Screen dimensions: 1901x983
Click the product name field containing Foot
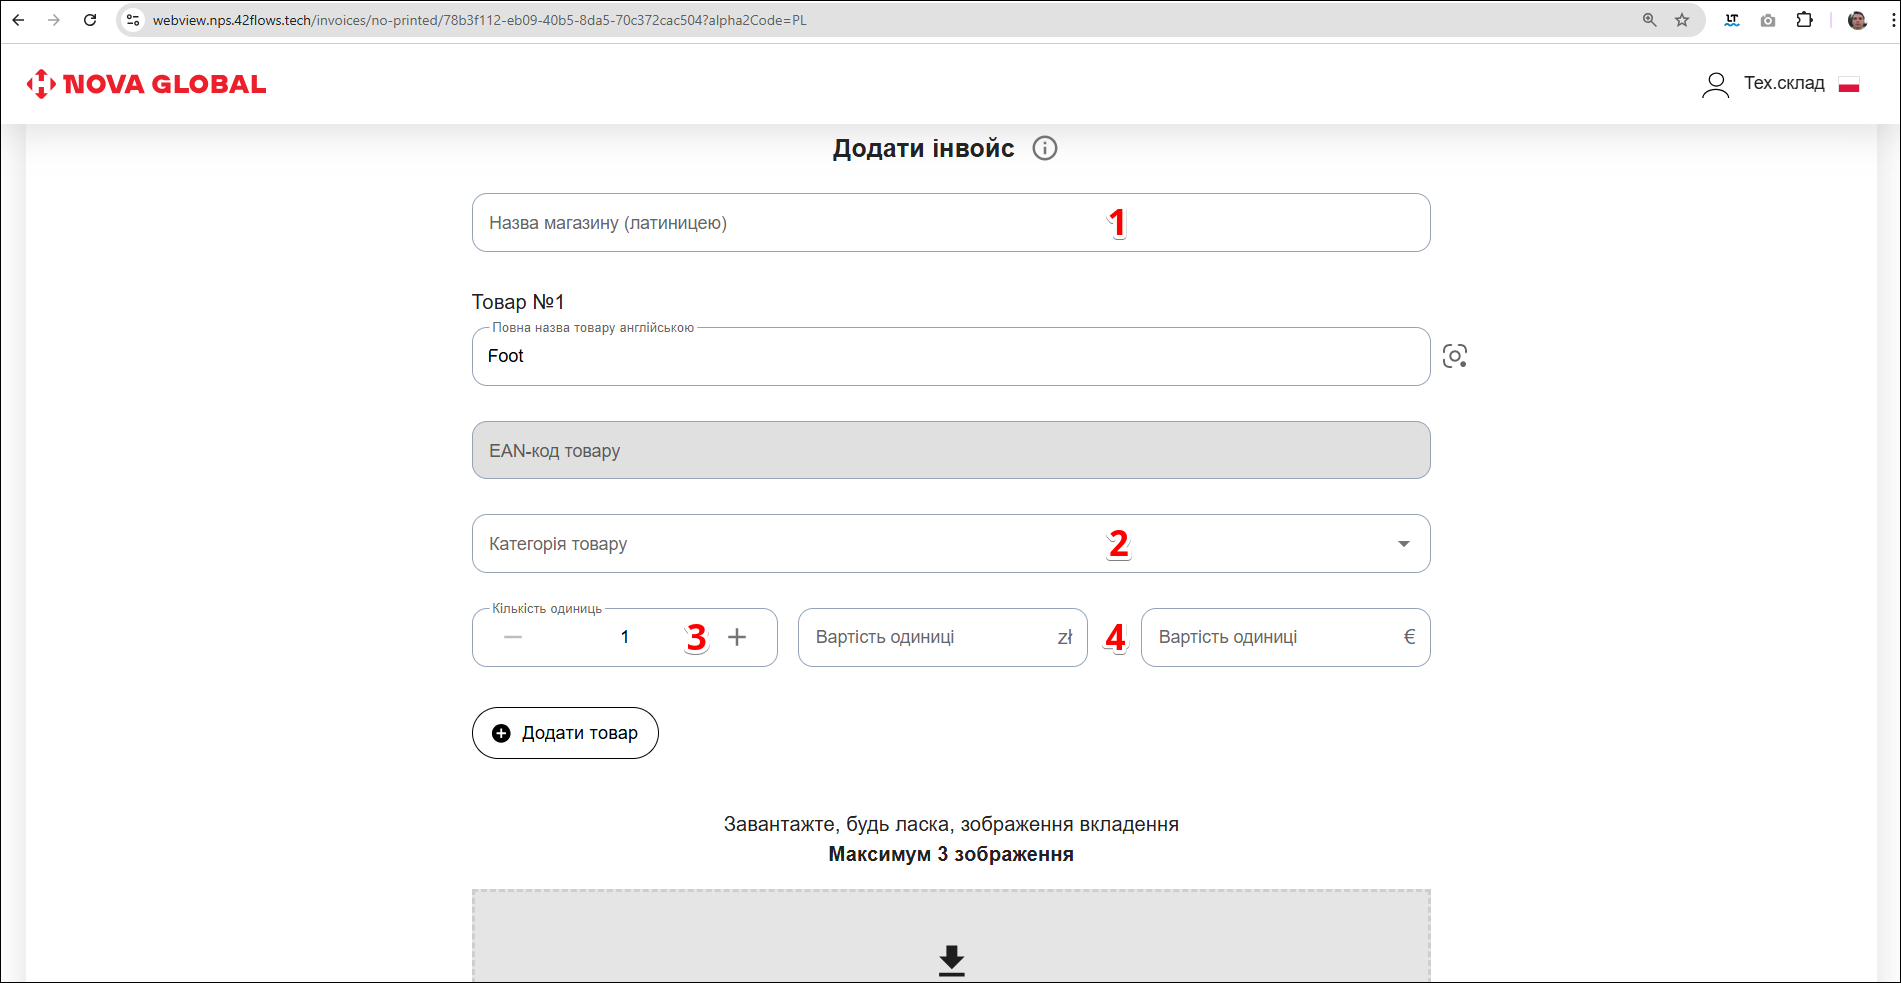(950, 357)
